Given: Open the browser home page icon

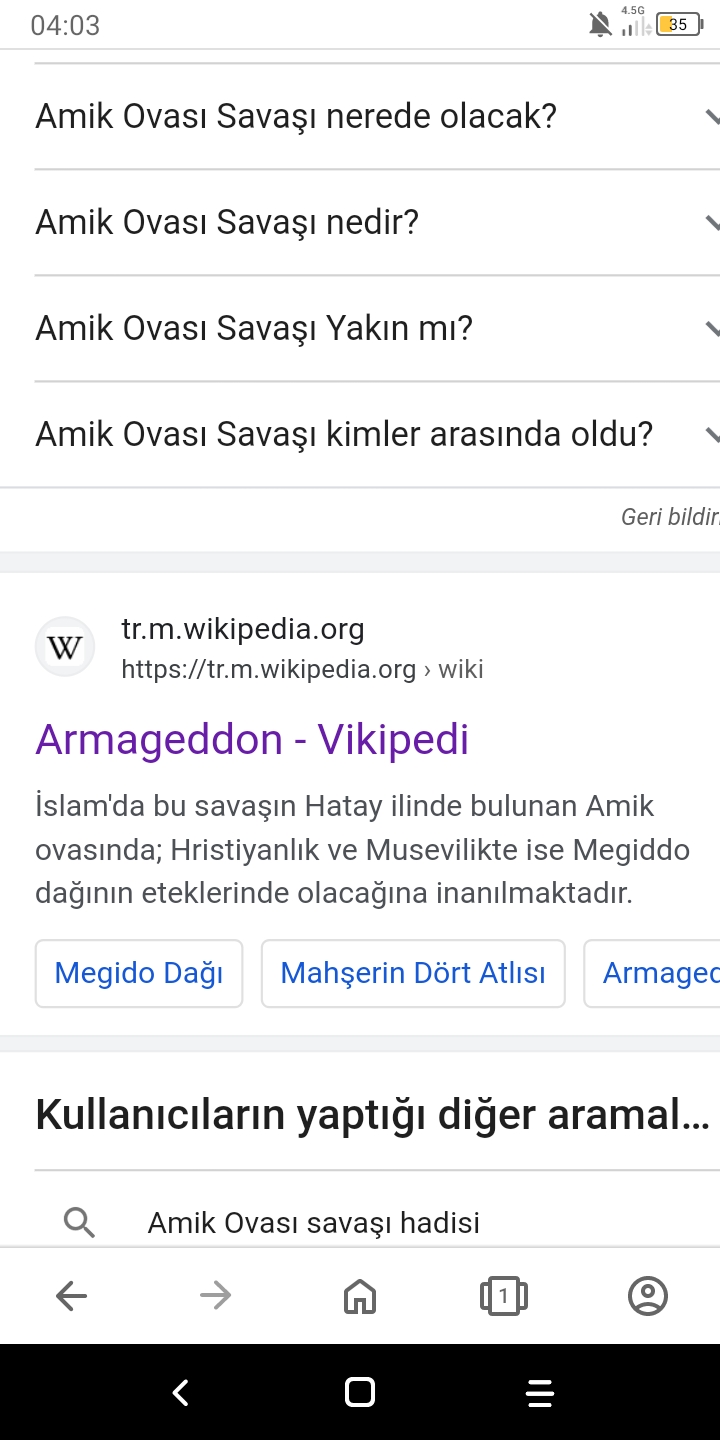Looking at the screenshot, I should point(360,1296).
